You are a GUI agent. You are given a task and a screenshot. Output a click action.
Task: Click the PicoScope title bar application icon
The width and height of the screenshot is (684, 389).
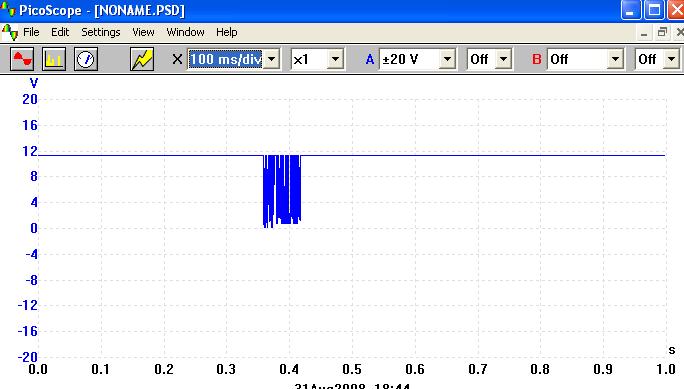8,9
